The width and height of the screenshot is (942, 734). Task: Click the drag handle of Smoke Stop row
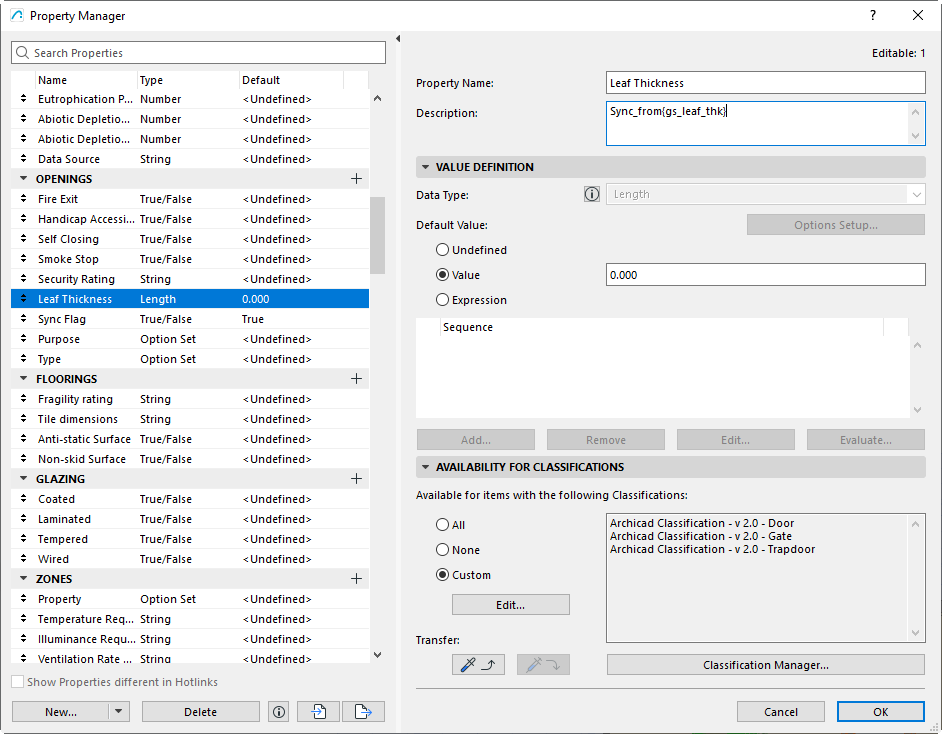(x=23, y=259)
